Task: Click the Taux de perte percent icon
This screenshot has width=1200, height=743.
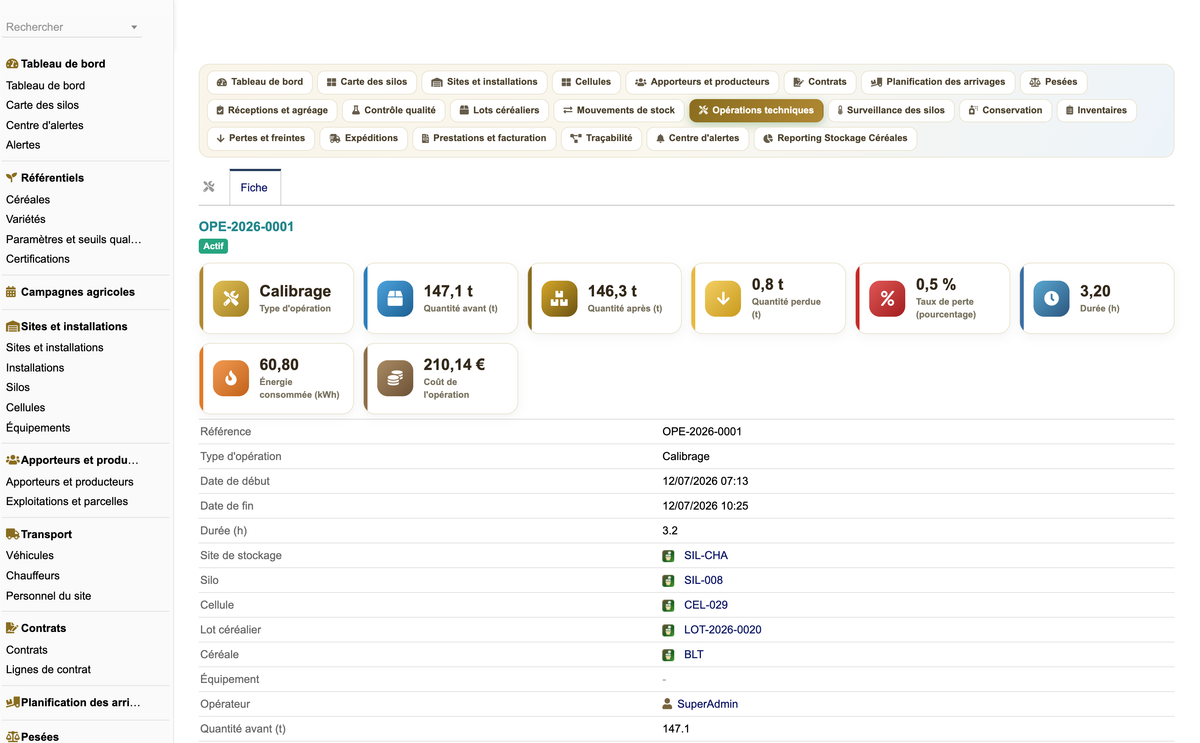Action: tap(887, 299)
